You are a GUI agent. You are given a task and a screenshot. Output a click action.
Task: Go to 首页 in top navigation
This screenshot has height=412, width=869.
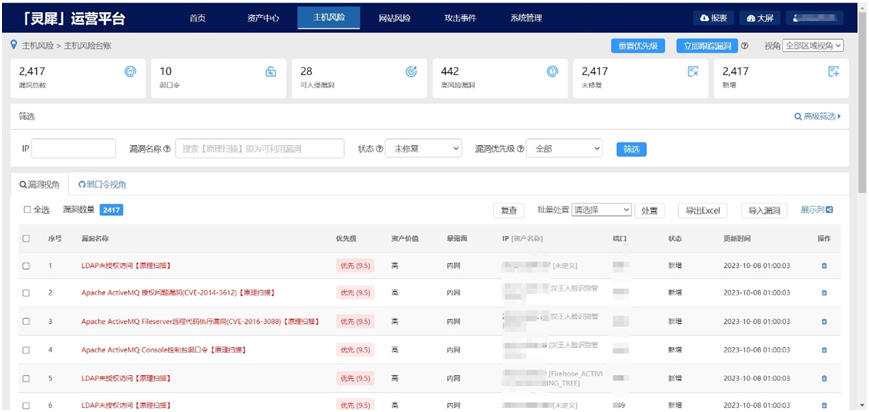click(x=197, y=18)
